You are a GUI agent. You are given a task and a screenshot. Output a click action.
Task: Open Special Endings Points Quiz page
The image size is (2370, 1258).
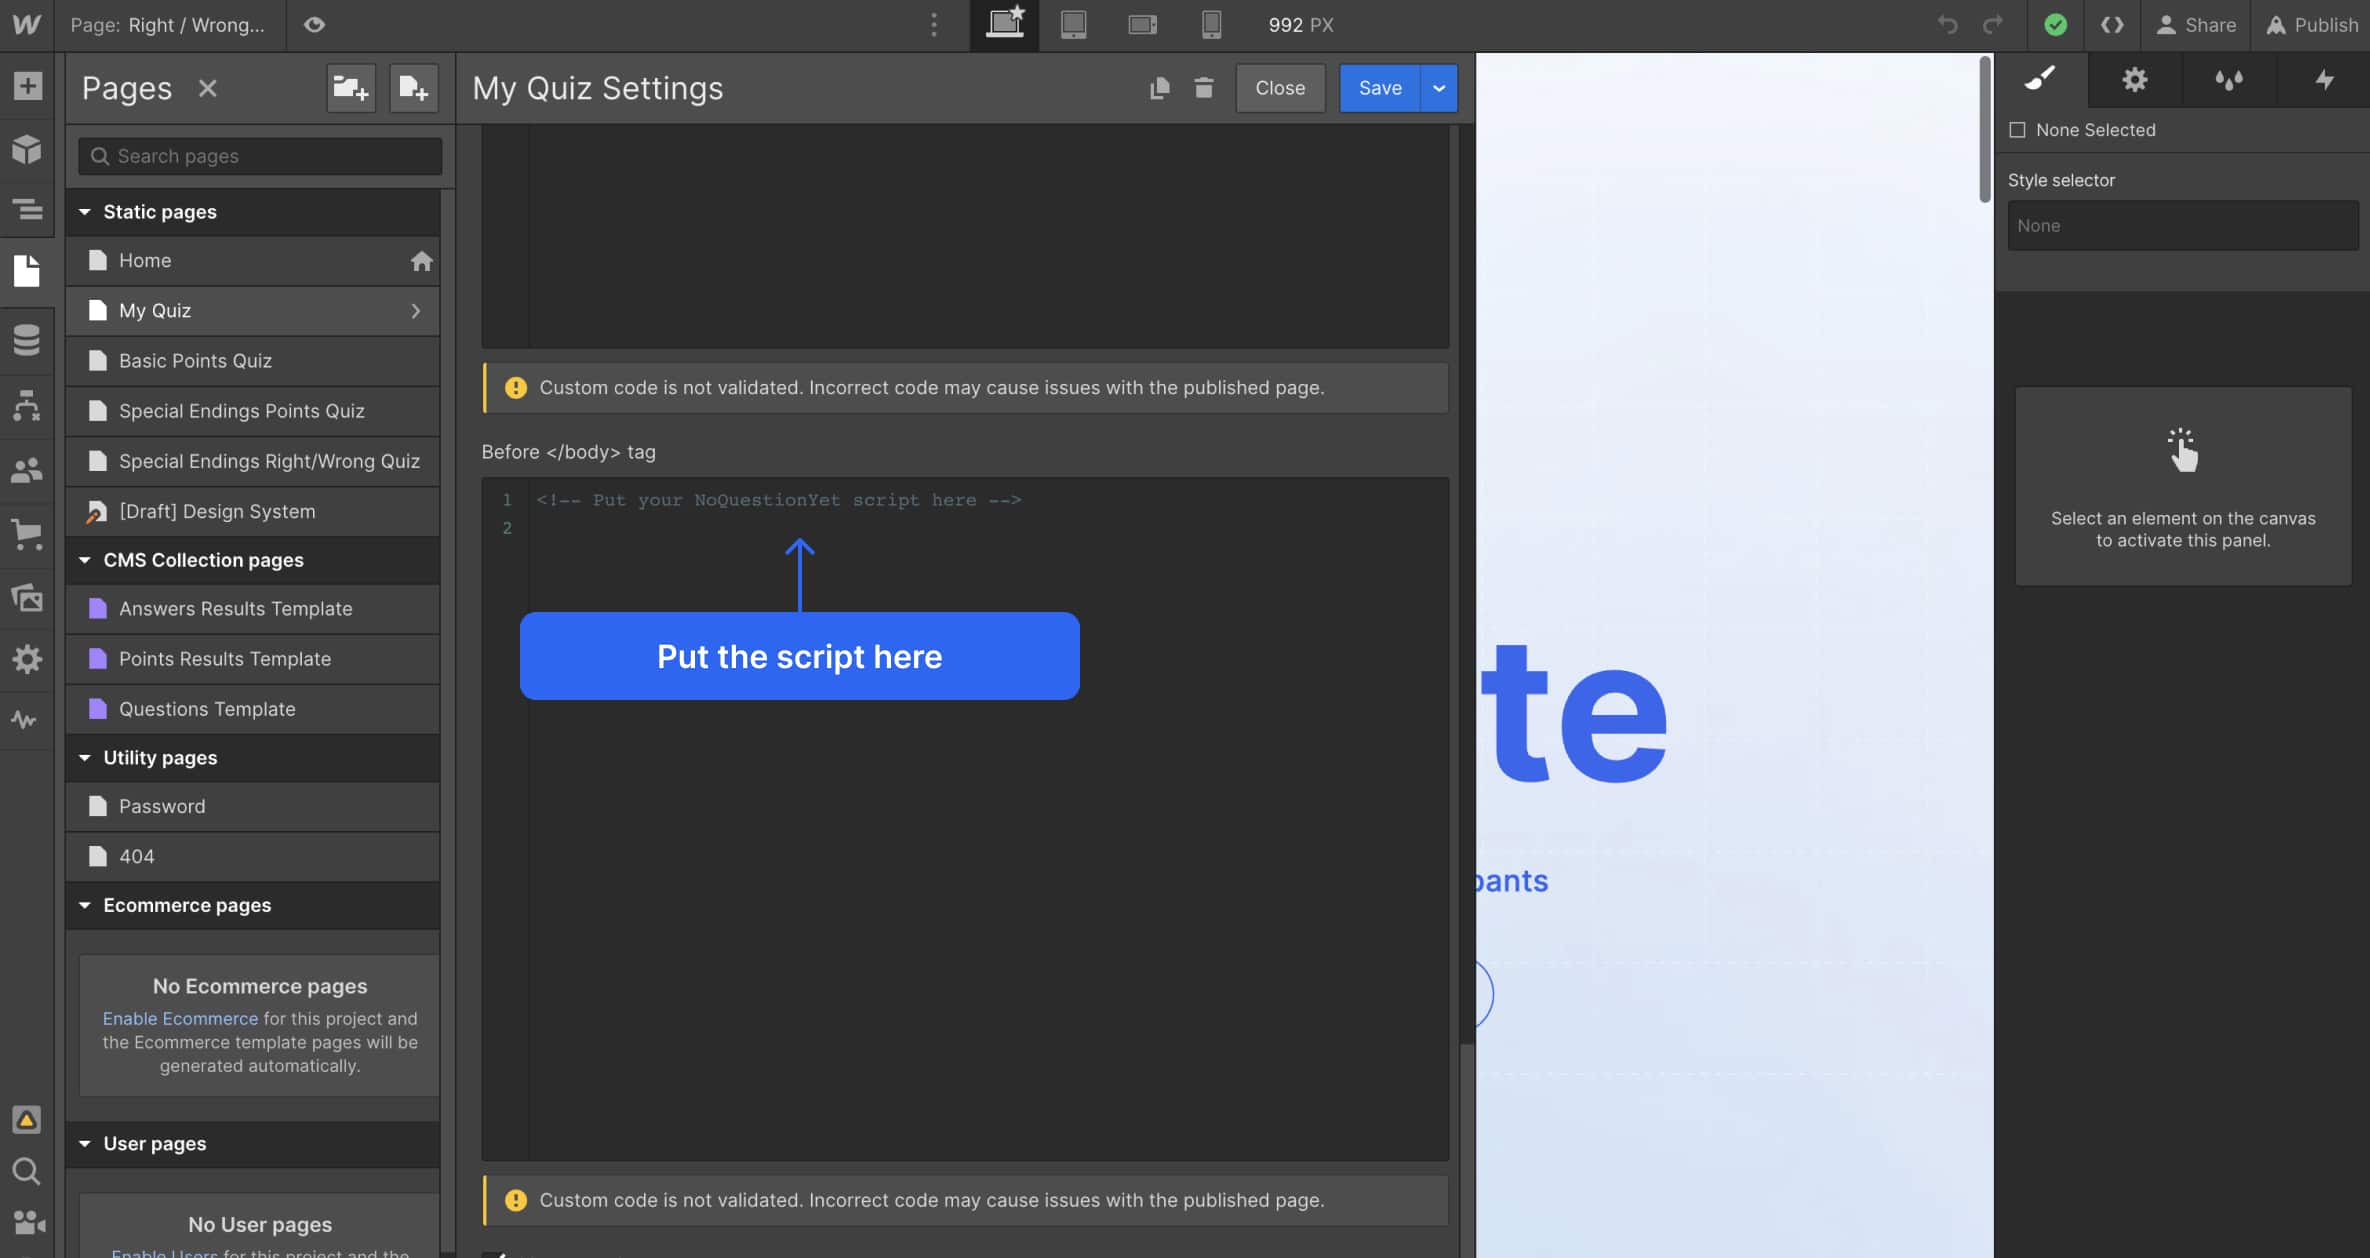pyautogui.click(x=253, y=411)
